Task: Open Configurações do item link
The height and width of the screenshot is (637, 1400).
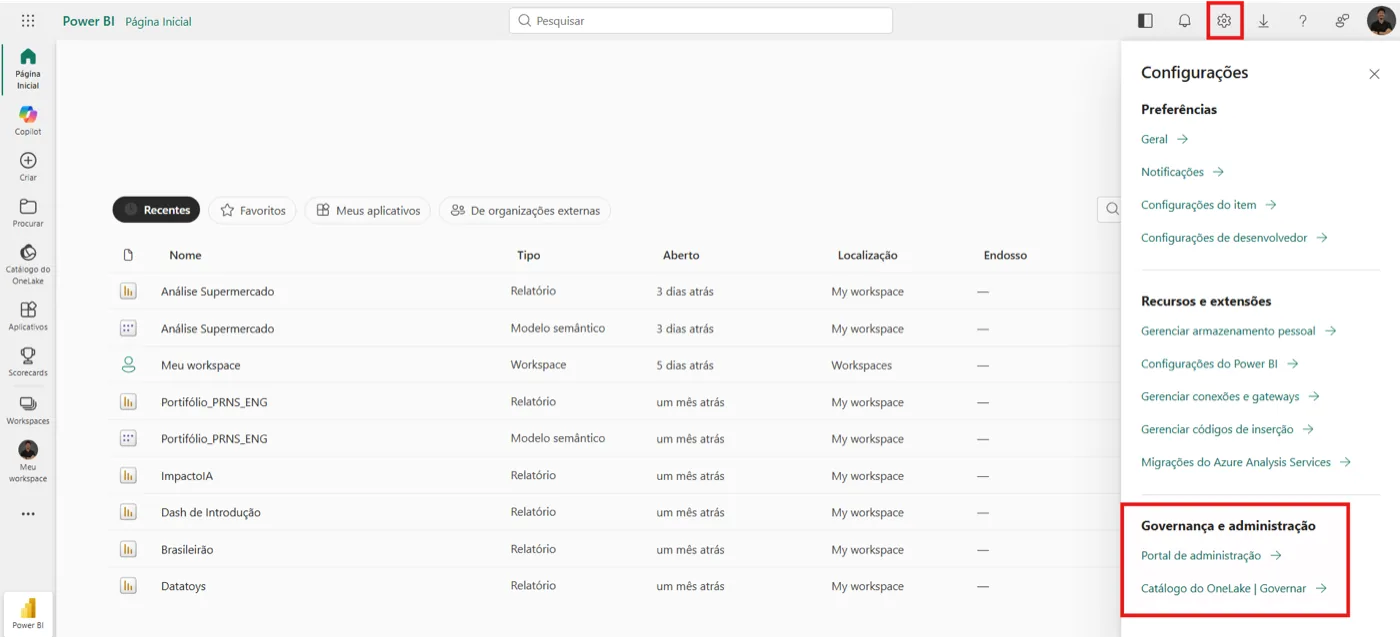Action: tap(1208, 205)
